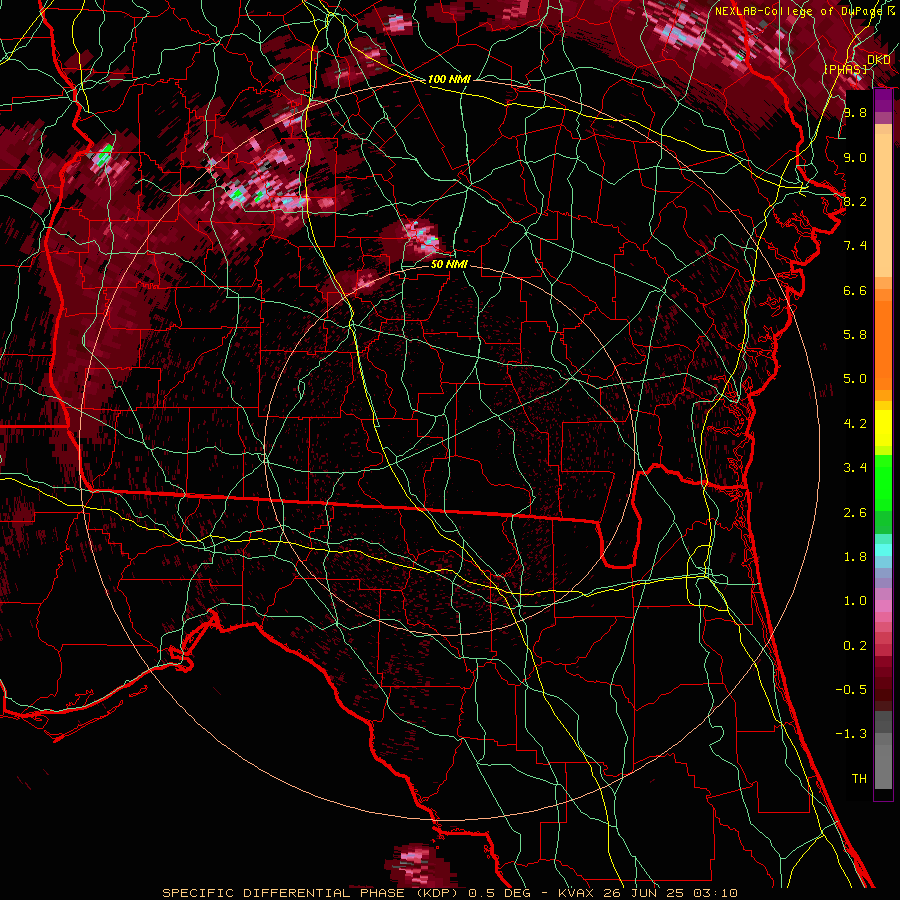Click the [PHAS] units label
900x900 pixels.
[845, 69]
